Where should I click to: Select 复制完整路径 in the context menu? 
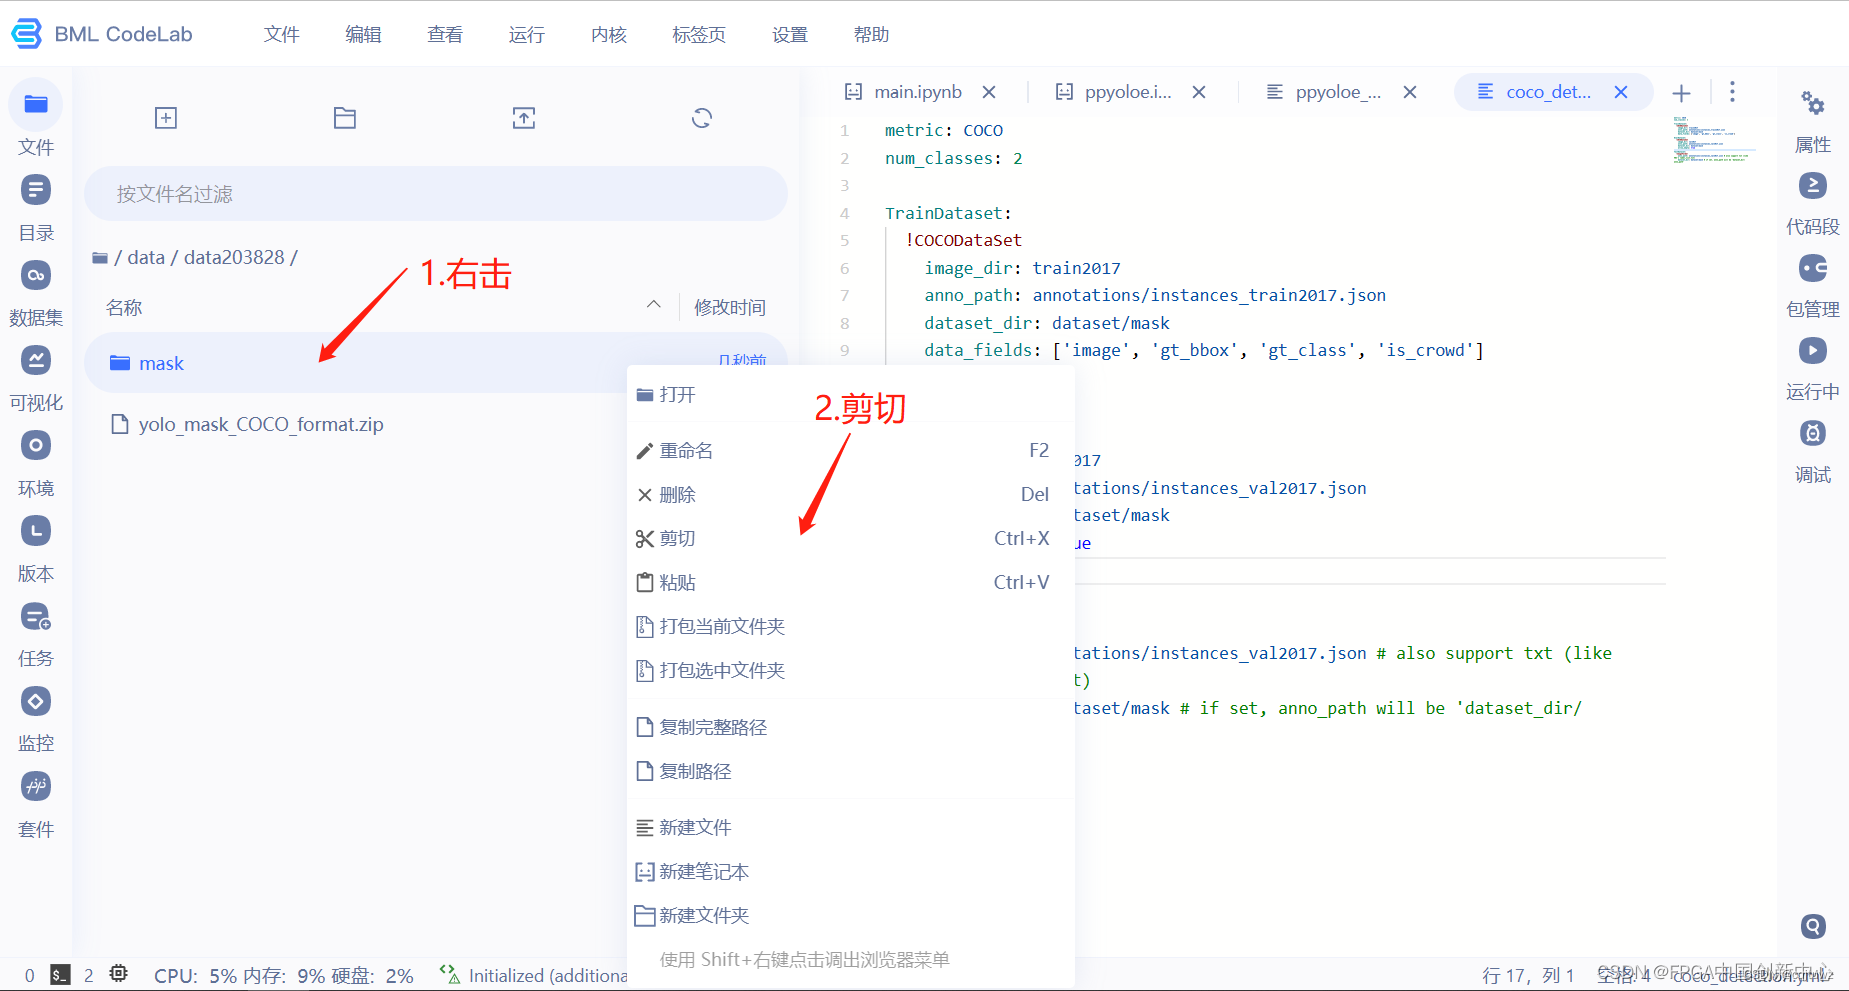pos(851,728)
